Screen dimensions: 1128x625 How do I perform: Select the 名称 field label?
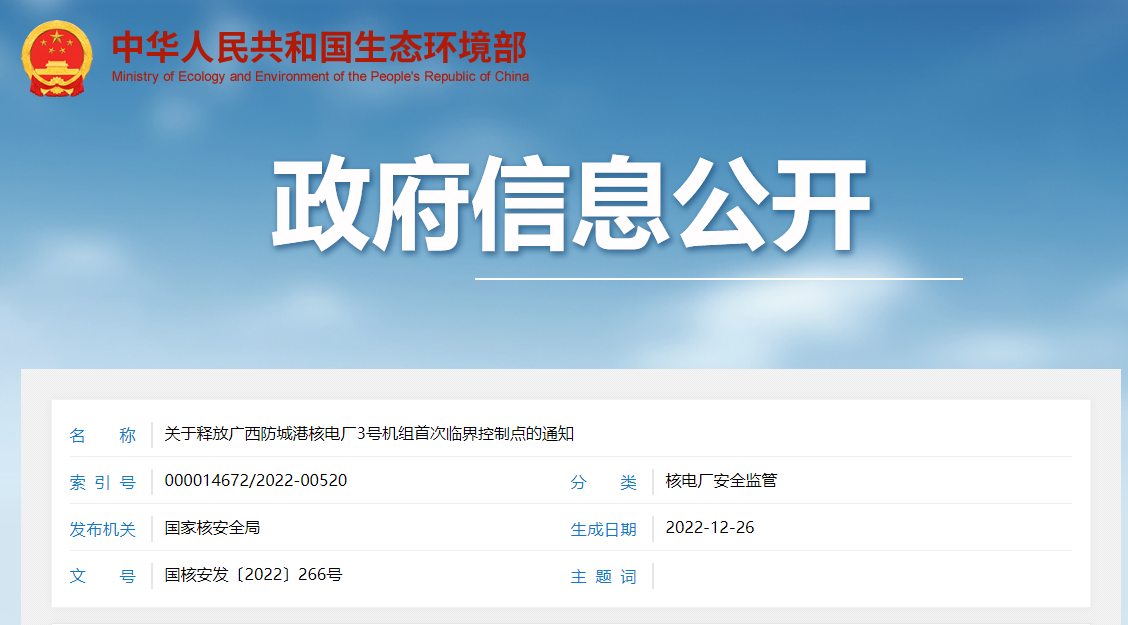[102, 435]
